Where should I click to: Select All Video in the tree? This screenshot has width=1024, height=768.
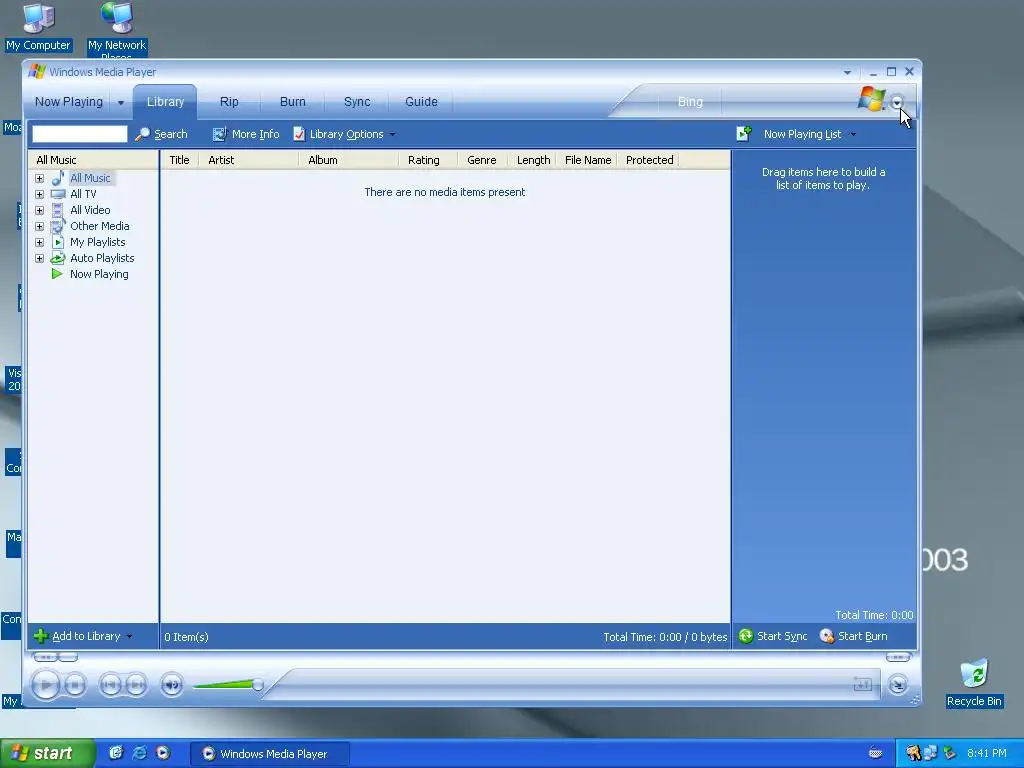click(x=90, y=210)
